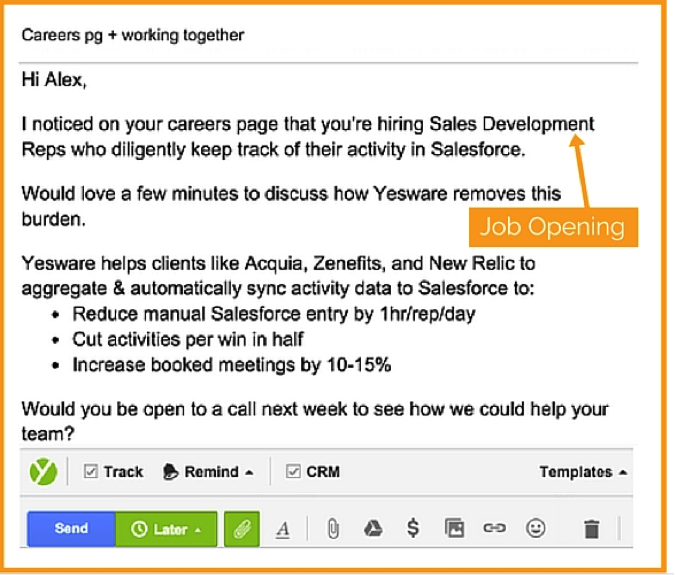Toggle the CRM checkbox
Viewport: 675px width, 575px height.
[293, 471]
